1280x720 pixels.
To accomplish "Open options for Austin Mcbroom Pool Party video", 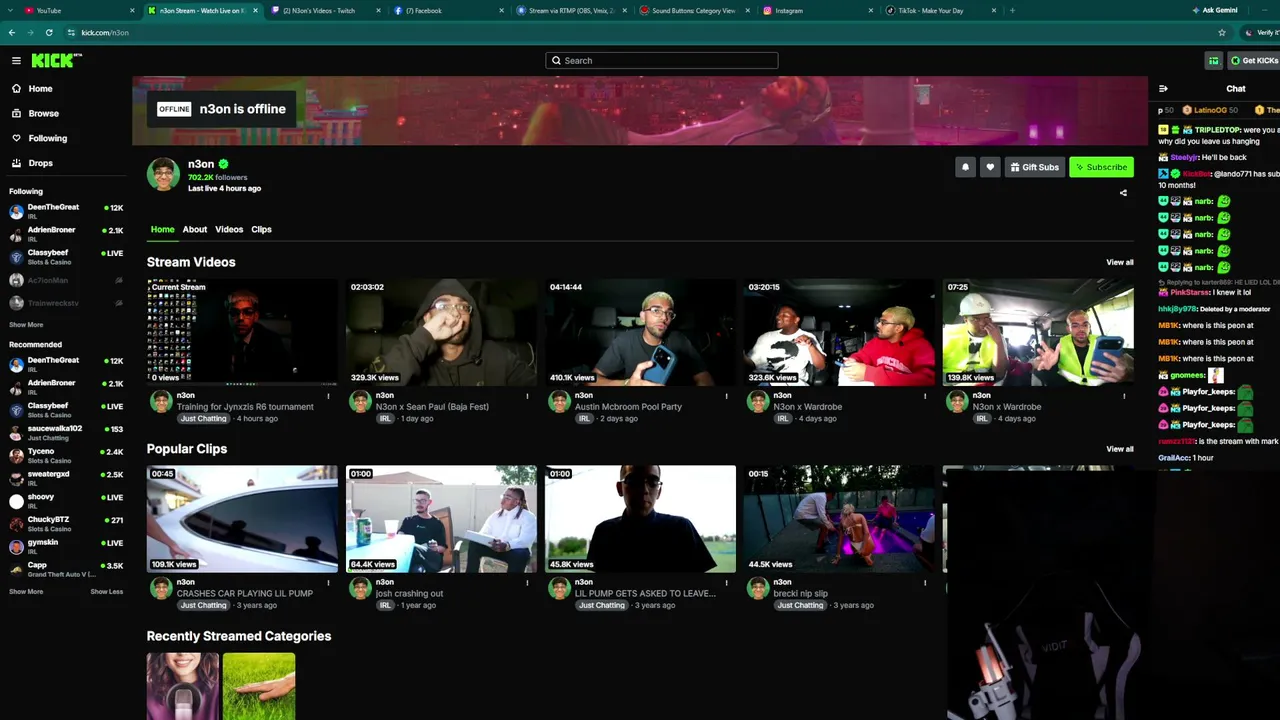I will [726, 397].
